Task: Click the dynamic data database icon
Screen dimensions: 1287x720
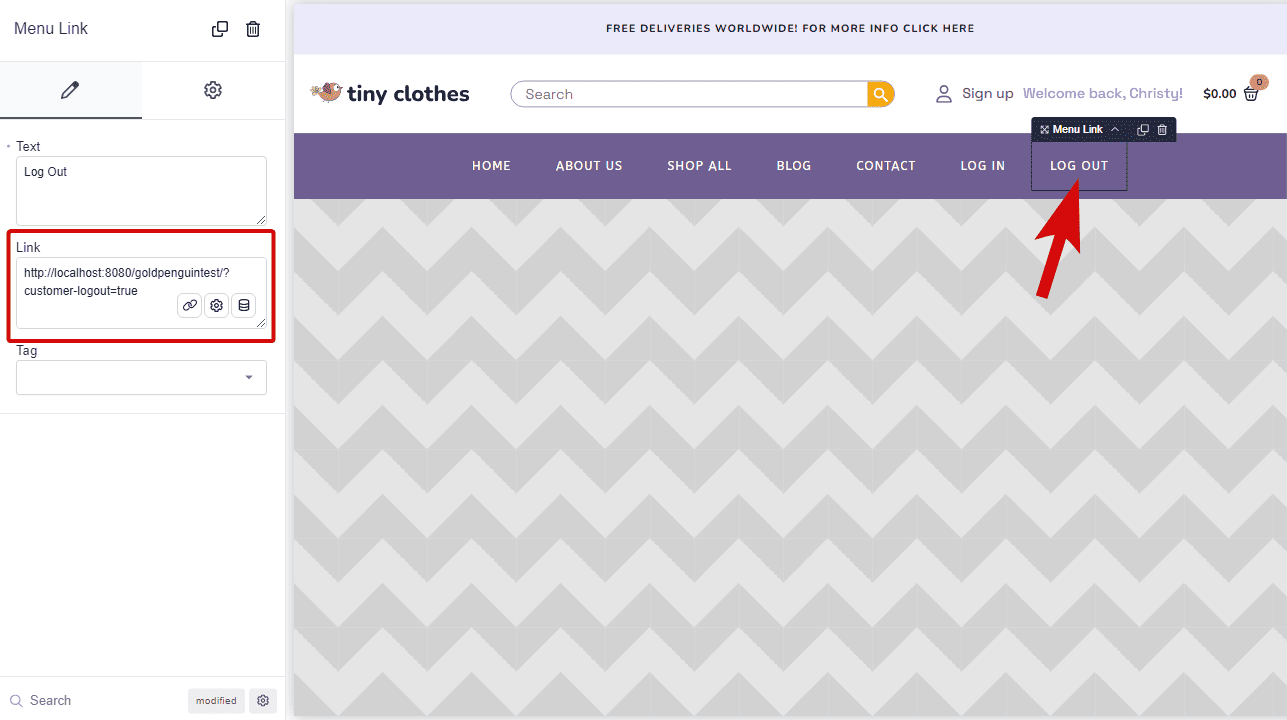Action: [244, 305]
